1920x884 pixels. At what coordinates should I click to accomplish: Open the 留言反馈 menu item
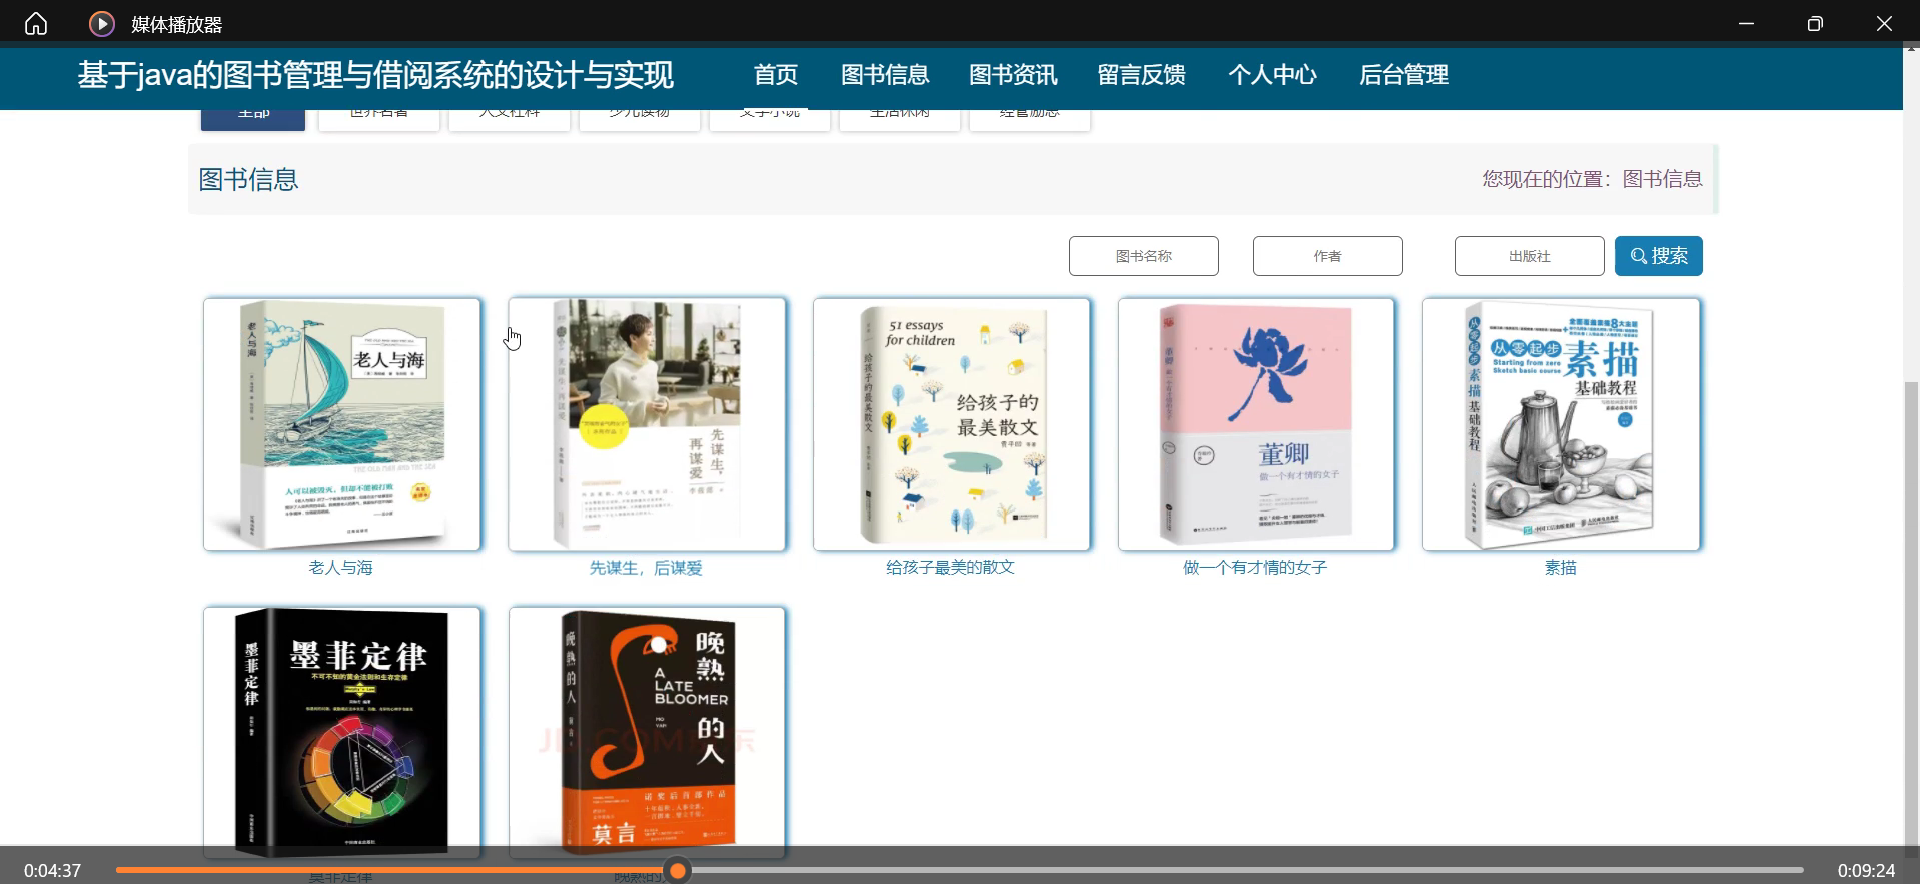pyautogui.click(x=1141, y=75)
